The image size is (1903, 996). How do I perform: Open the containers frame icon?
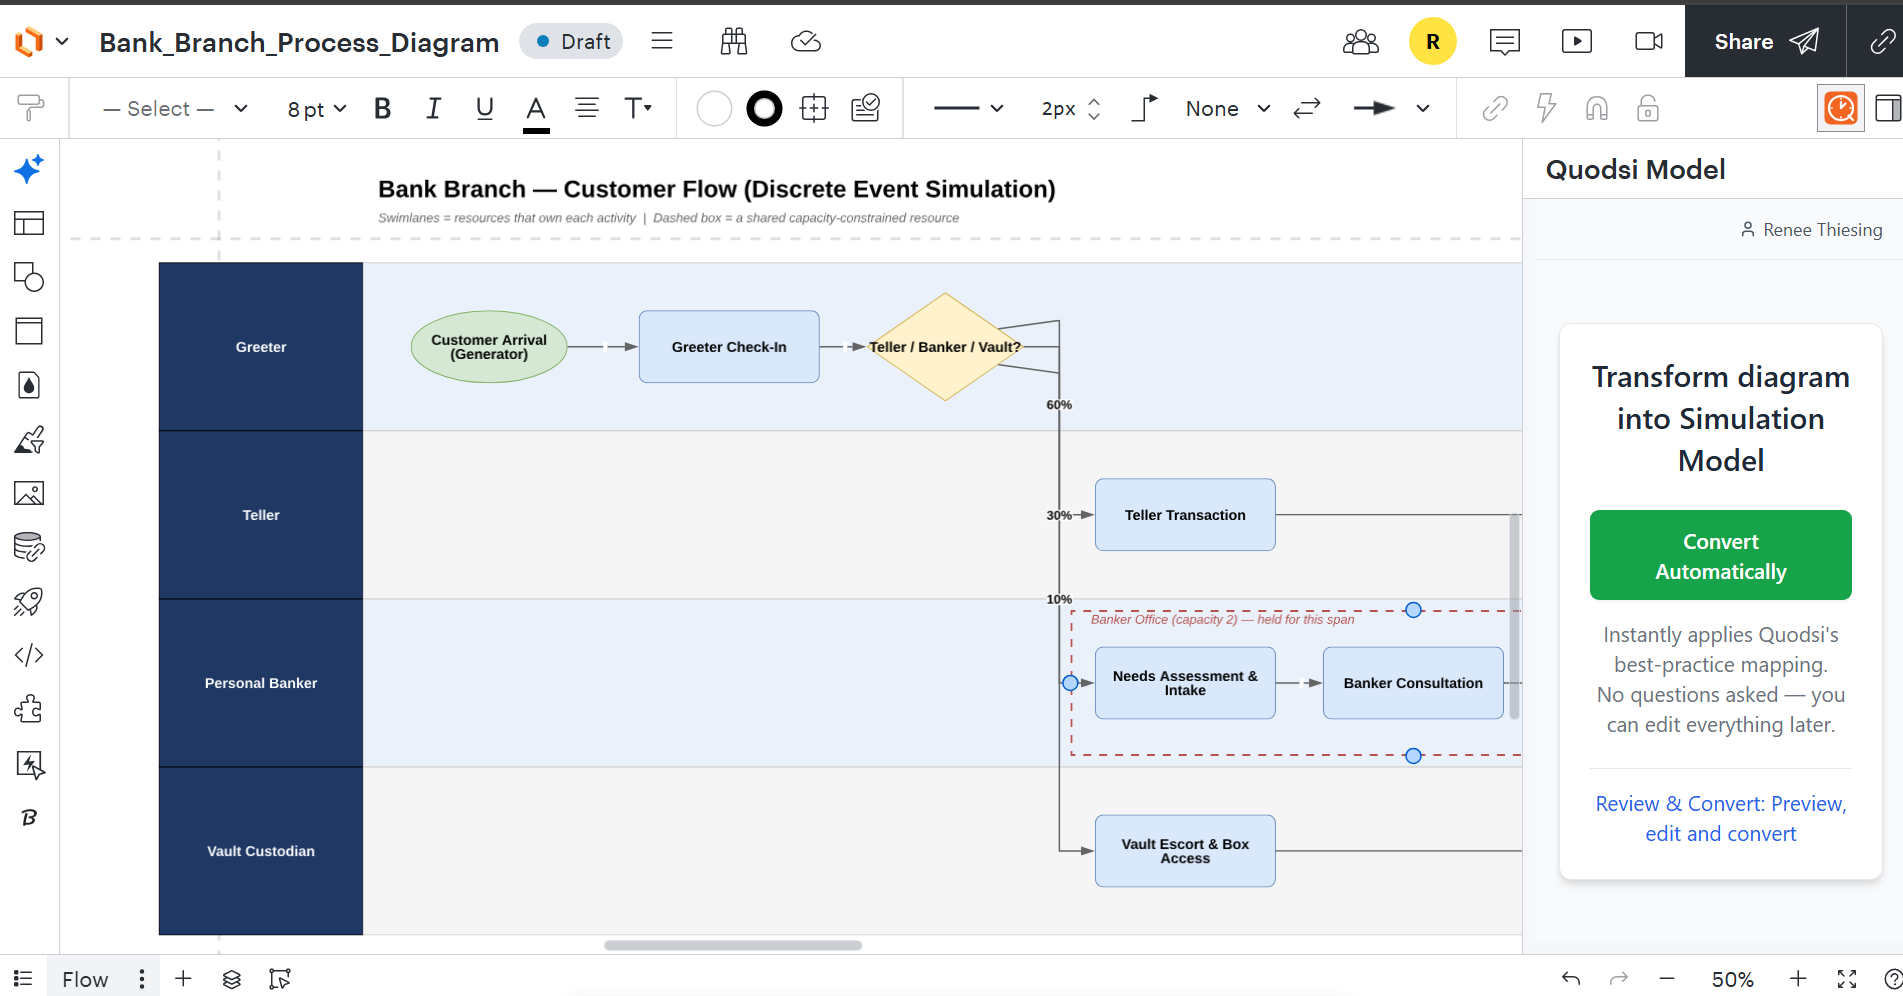click(29, 331)
